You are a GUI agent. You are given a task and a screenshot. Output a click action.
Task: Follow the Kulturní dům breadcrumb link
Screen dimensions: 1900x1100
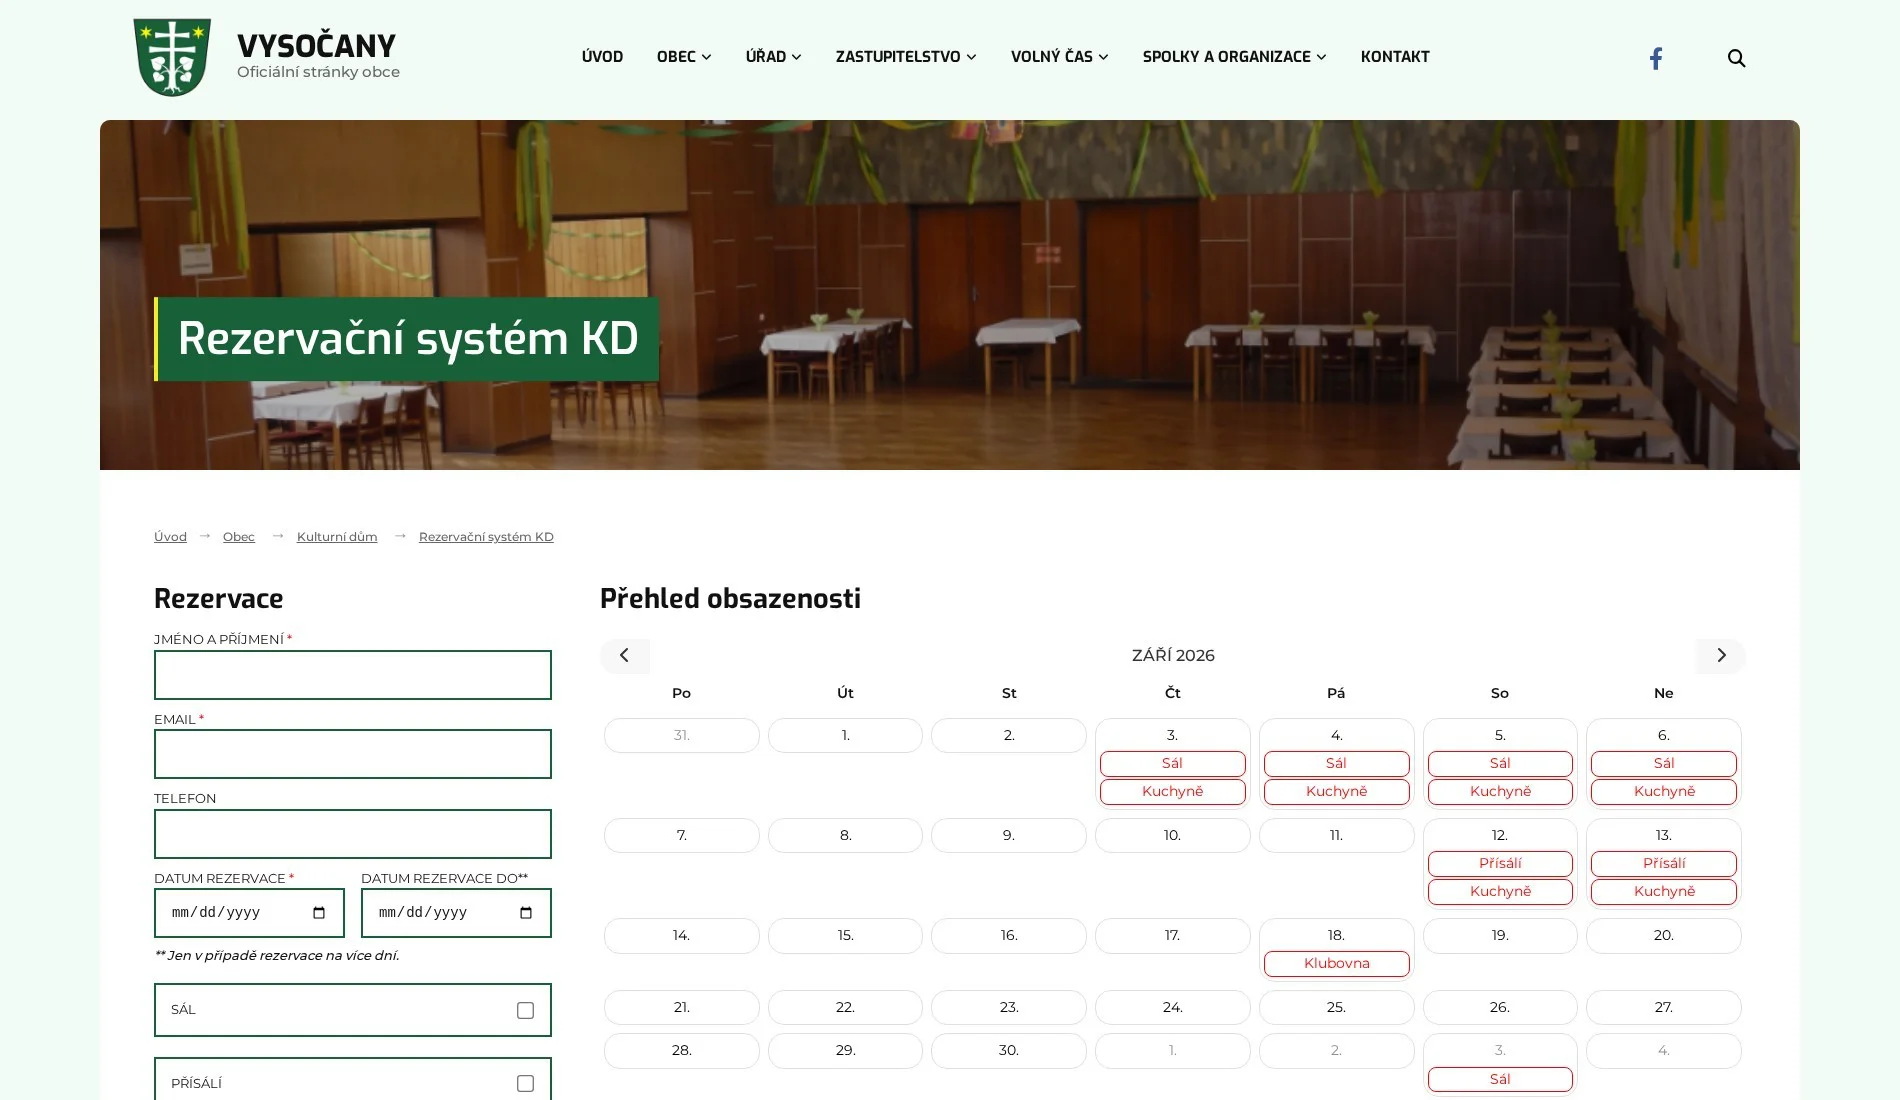pyautogui.click(x=337, y=537)
